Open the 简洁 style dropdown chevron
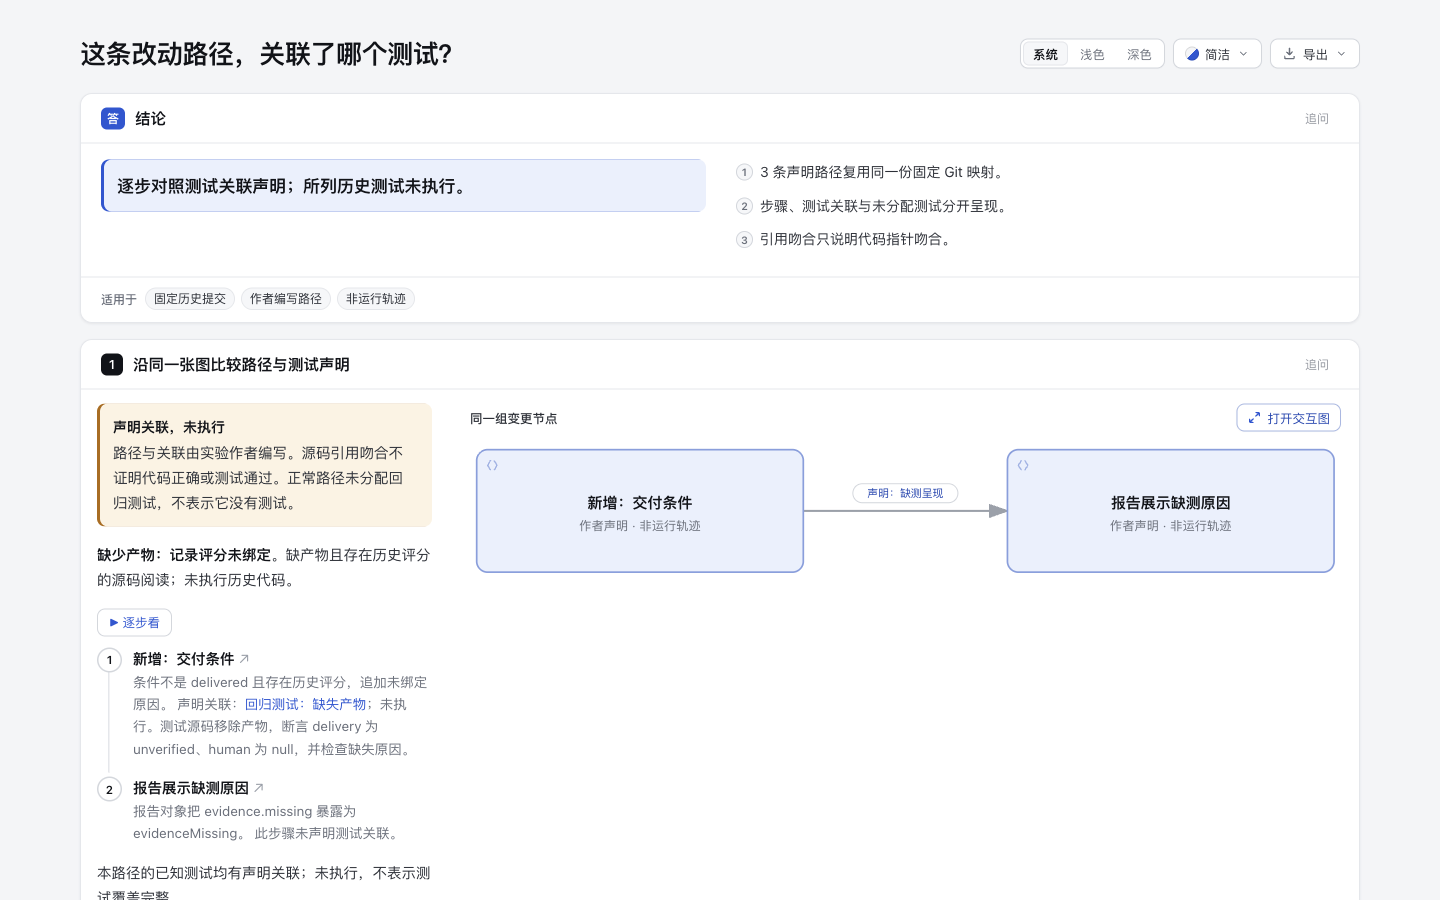Screen dimensions: 1440x900 pos(1243,54)
